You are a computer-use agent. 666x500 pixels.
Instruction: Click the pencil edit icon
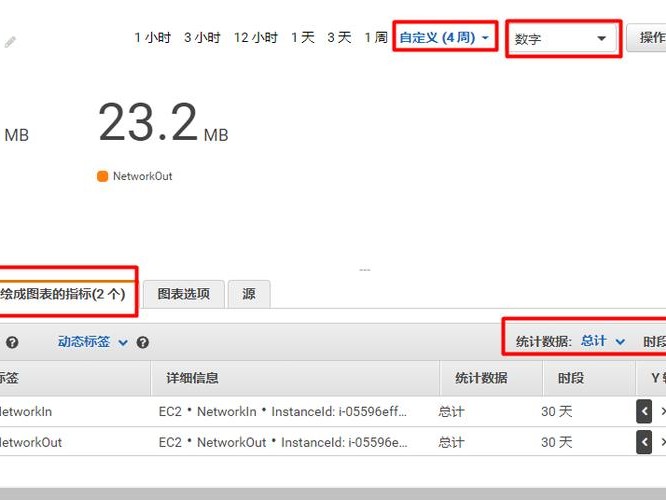click(x=10, y=42)
